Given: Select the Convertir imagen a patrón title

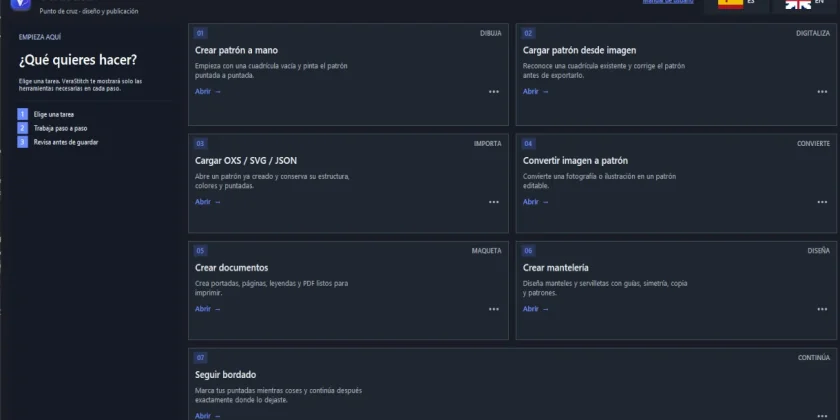Looking at the screenshot, I should [x=575, y=161].
